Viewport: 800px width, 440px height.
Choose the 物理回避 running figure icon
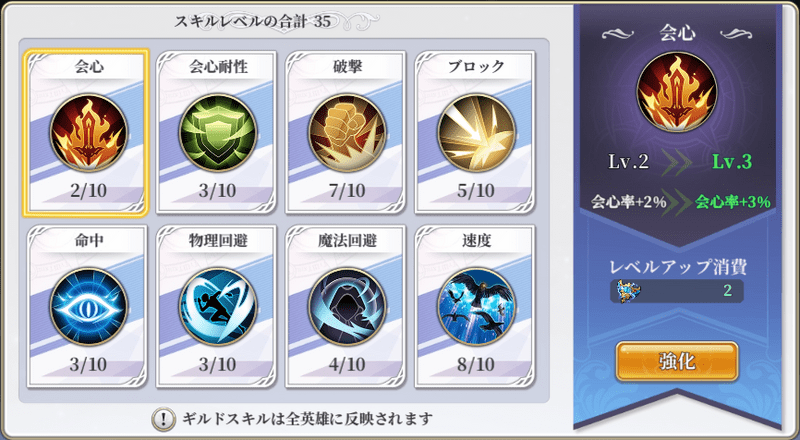[x=217, y=307]
